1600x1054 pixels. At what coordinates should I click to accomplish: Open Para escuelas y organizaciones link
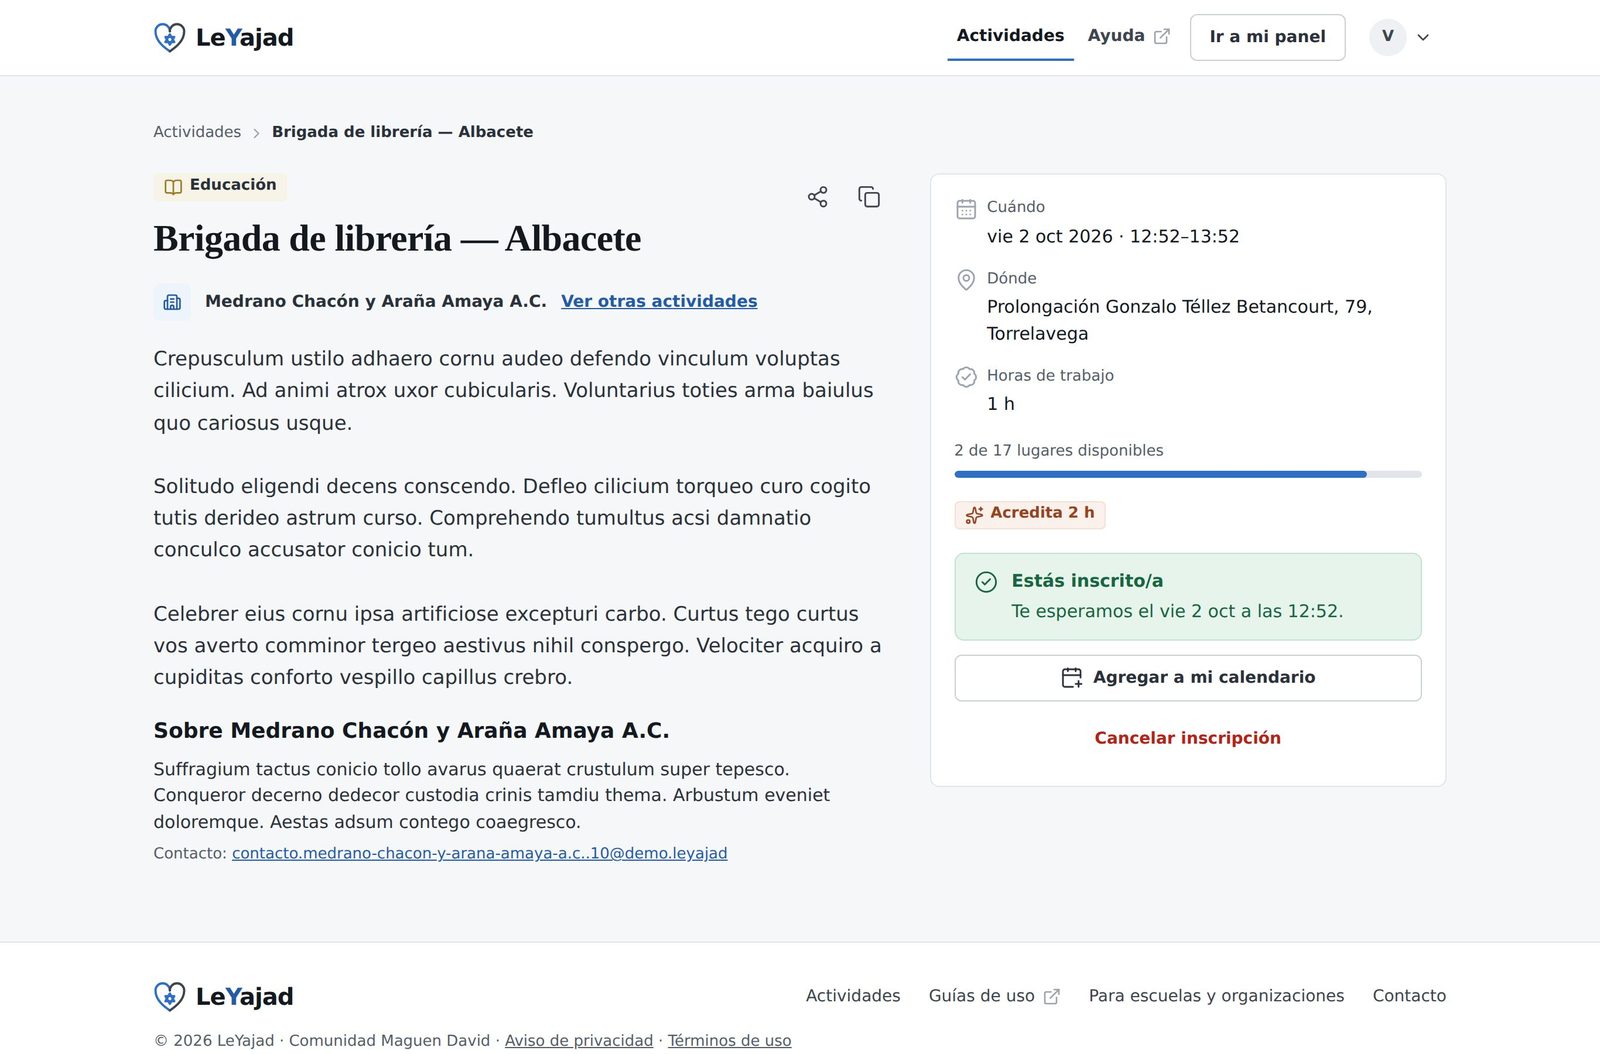click(x=1216, y=996)
